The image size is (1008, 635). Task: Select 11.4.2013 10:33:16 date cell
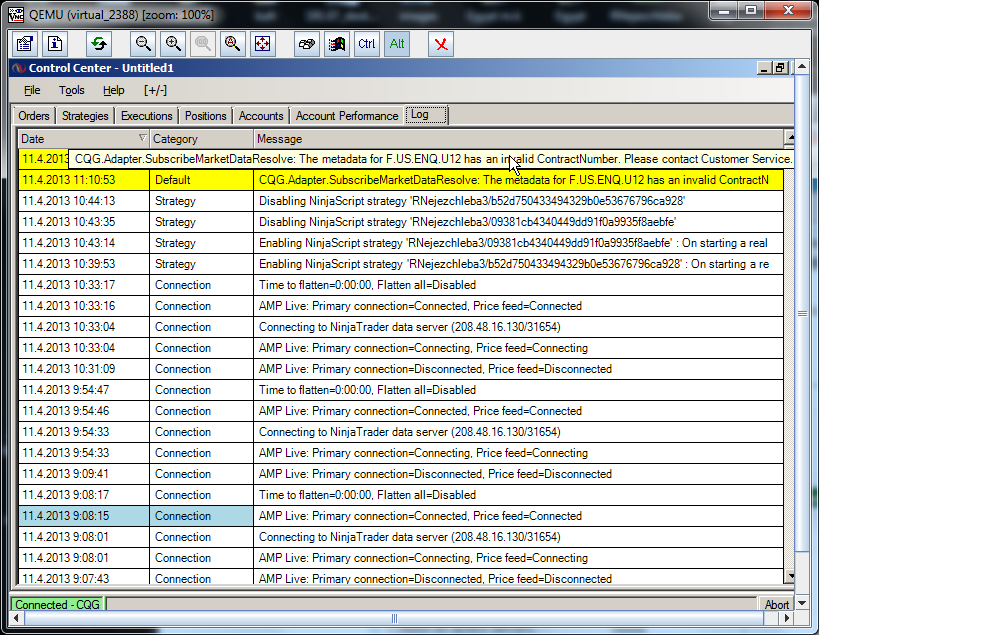84,306
